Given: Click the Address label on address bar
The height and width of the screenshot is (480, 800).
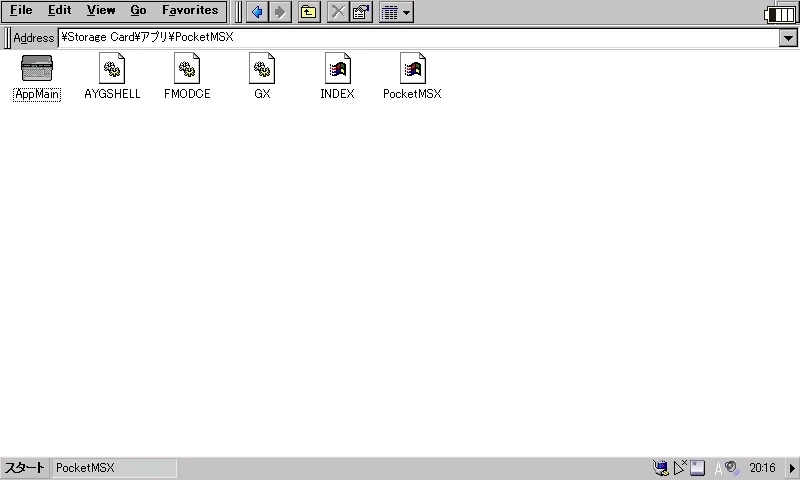Looking at the screenshot, I should (x=34, y=38).
